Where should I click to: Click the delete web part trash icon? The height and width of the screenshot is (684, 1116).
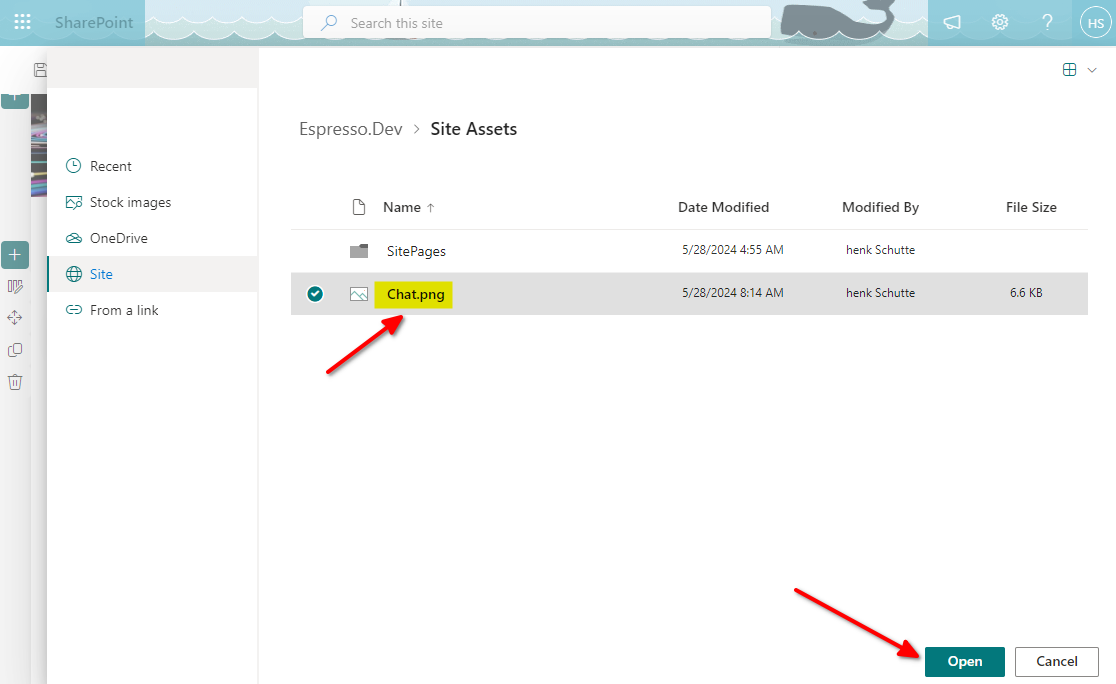point(15,382)
